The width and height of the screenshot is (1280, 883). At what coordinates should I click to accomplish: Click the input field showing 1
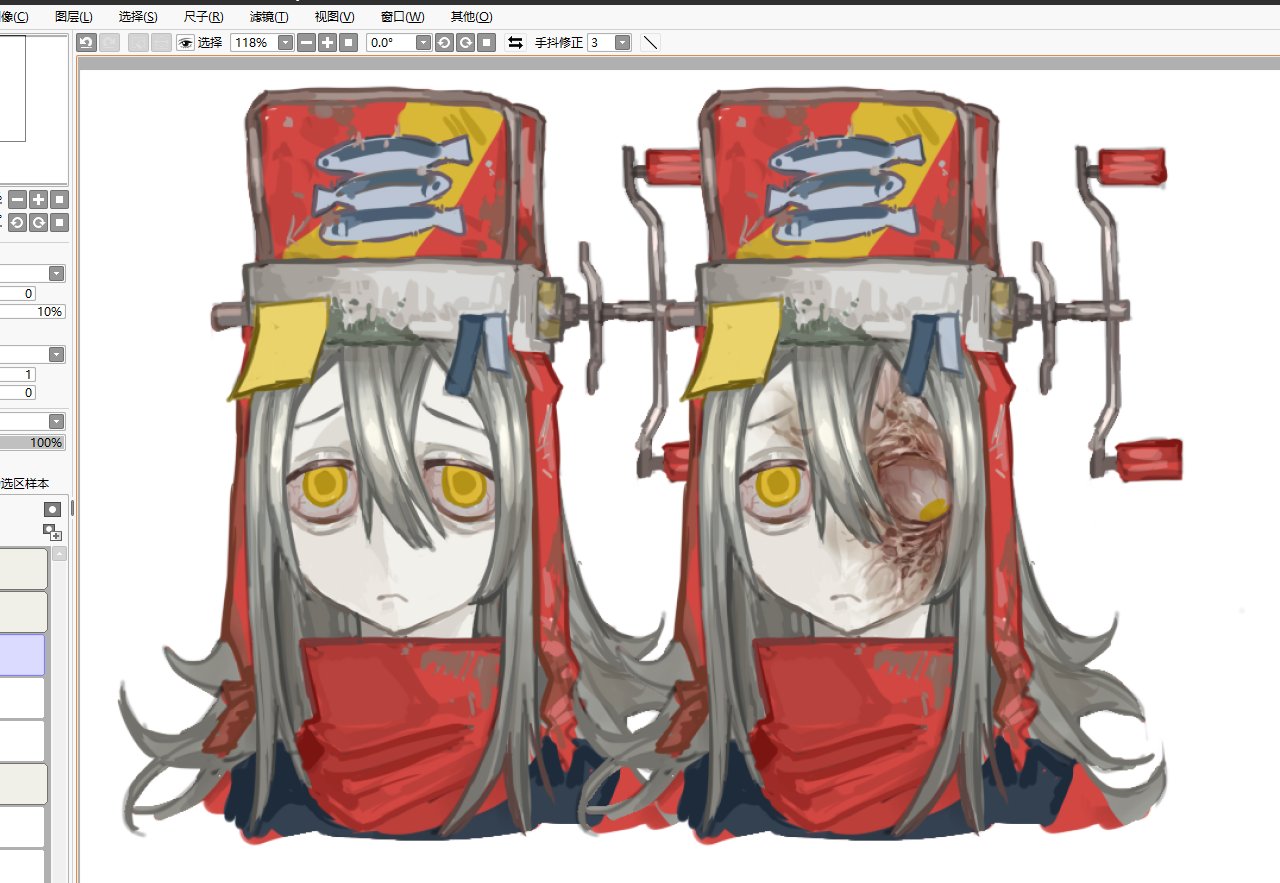[17, 374]
